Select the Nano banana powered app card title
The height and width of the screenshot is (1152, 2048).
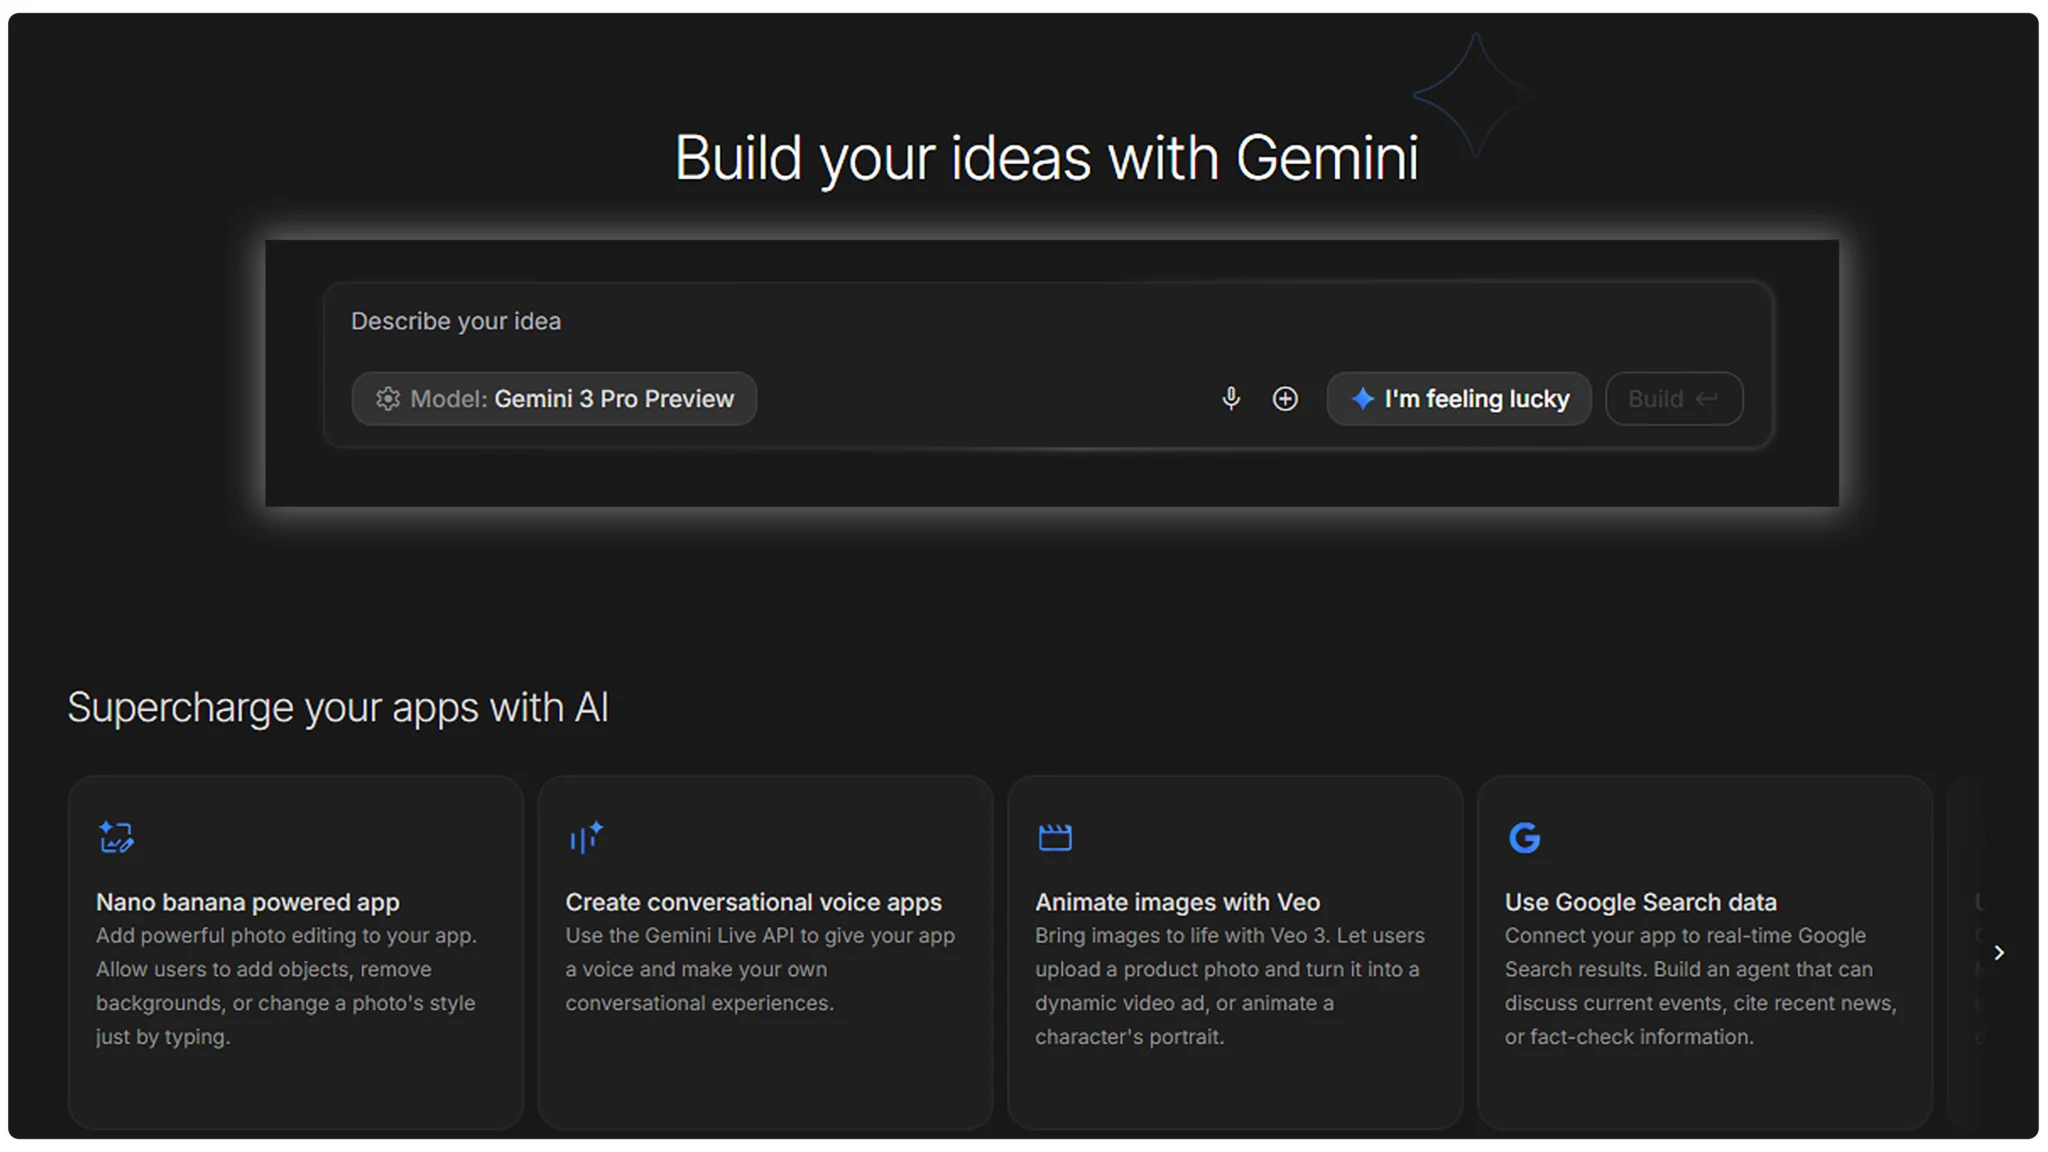click(247, 902)
